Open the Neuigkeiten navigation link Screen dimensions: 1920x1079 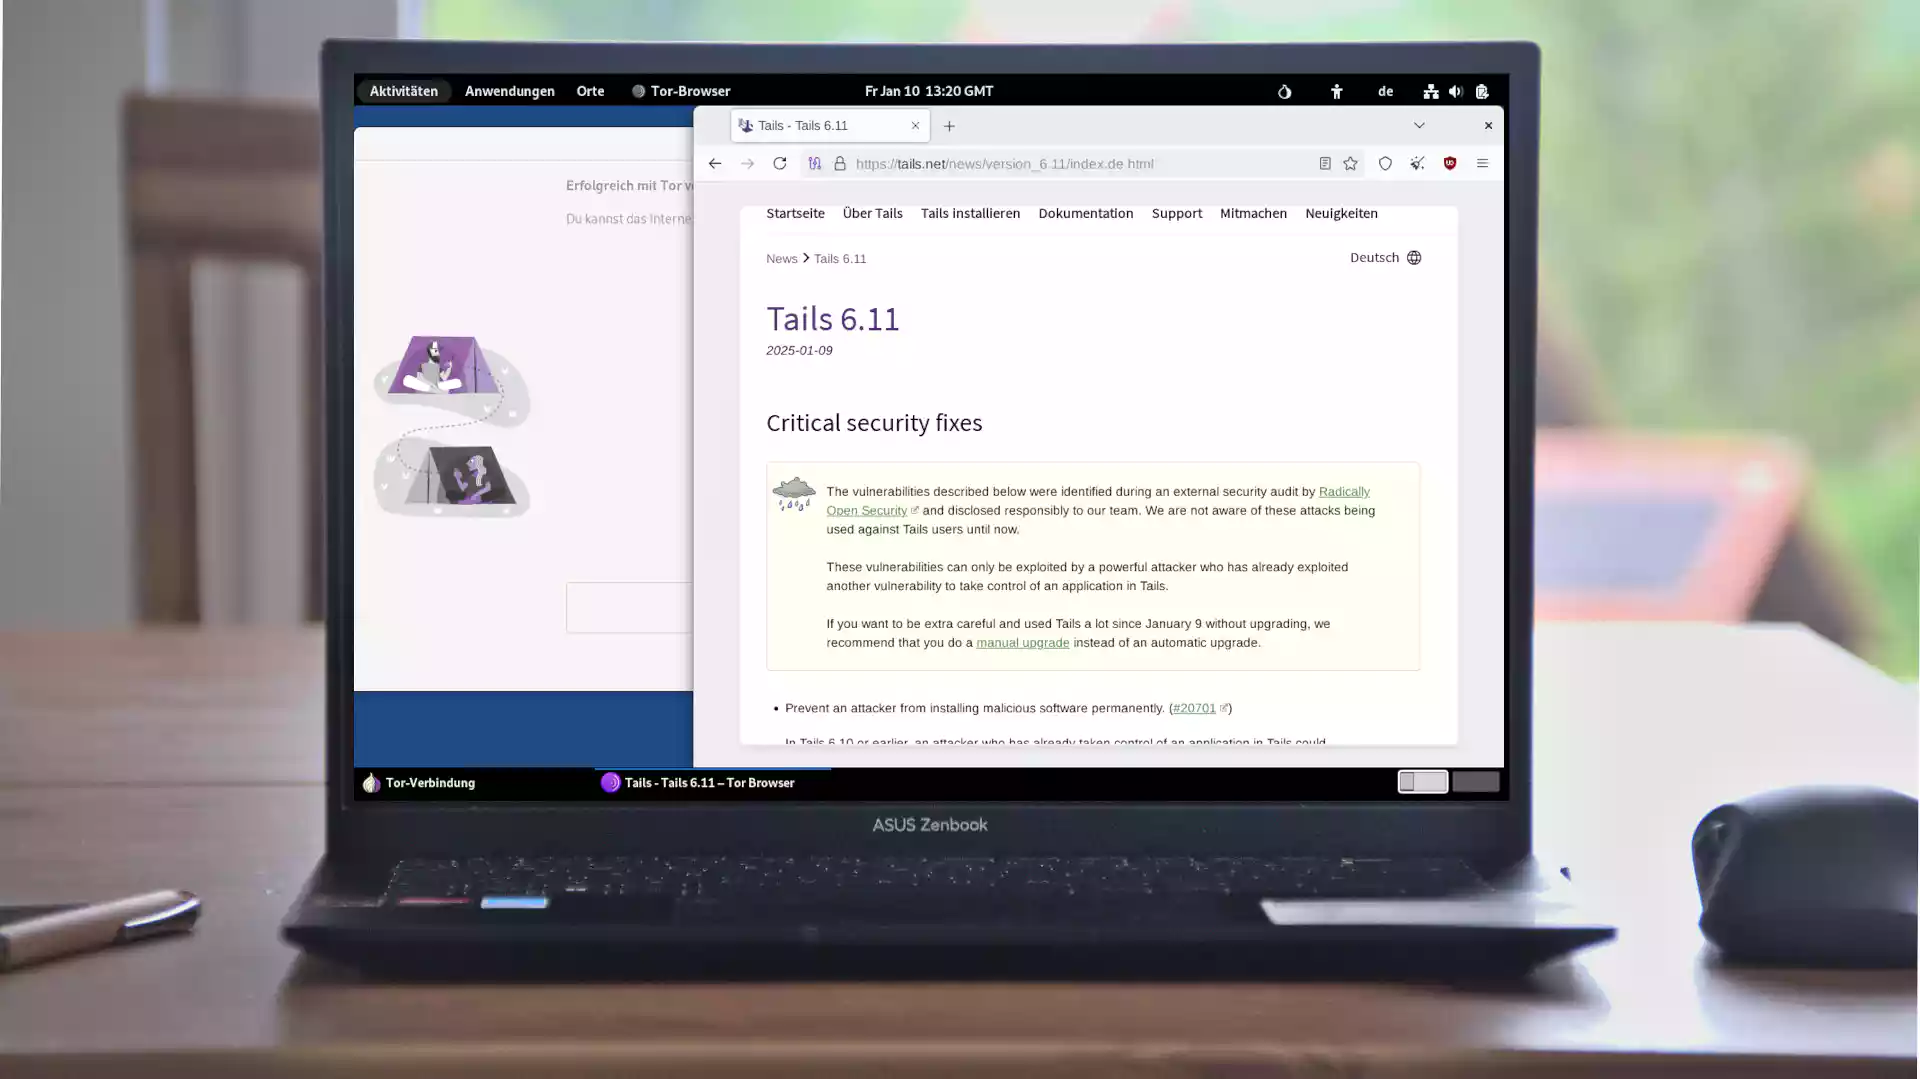coord(1341,213)
